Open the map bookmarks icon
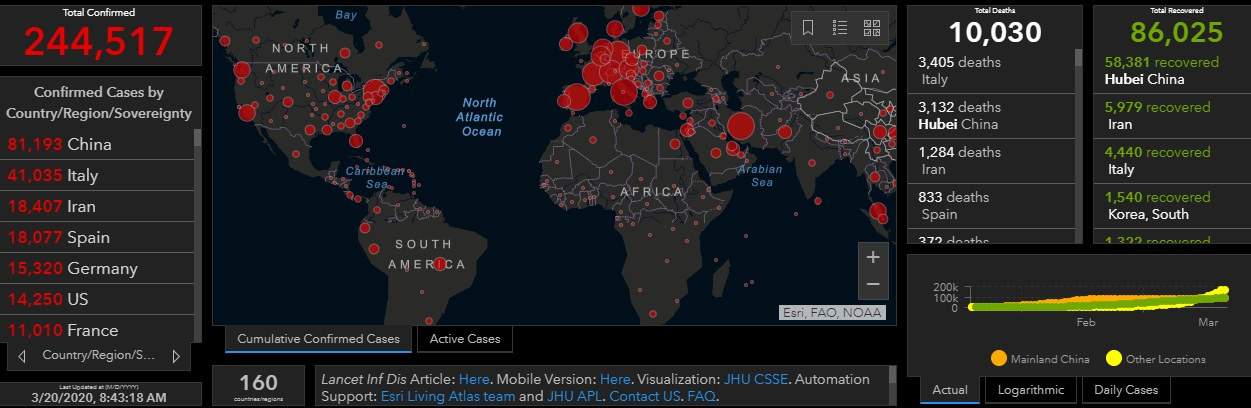The width and height of the screenshot is (1251, 408). pyautogui.click(x=808, y=27)
